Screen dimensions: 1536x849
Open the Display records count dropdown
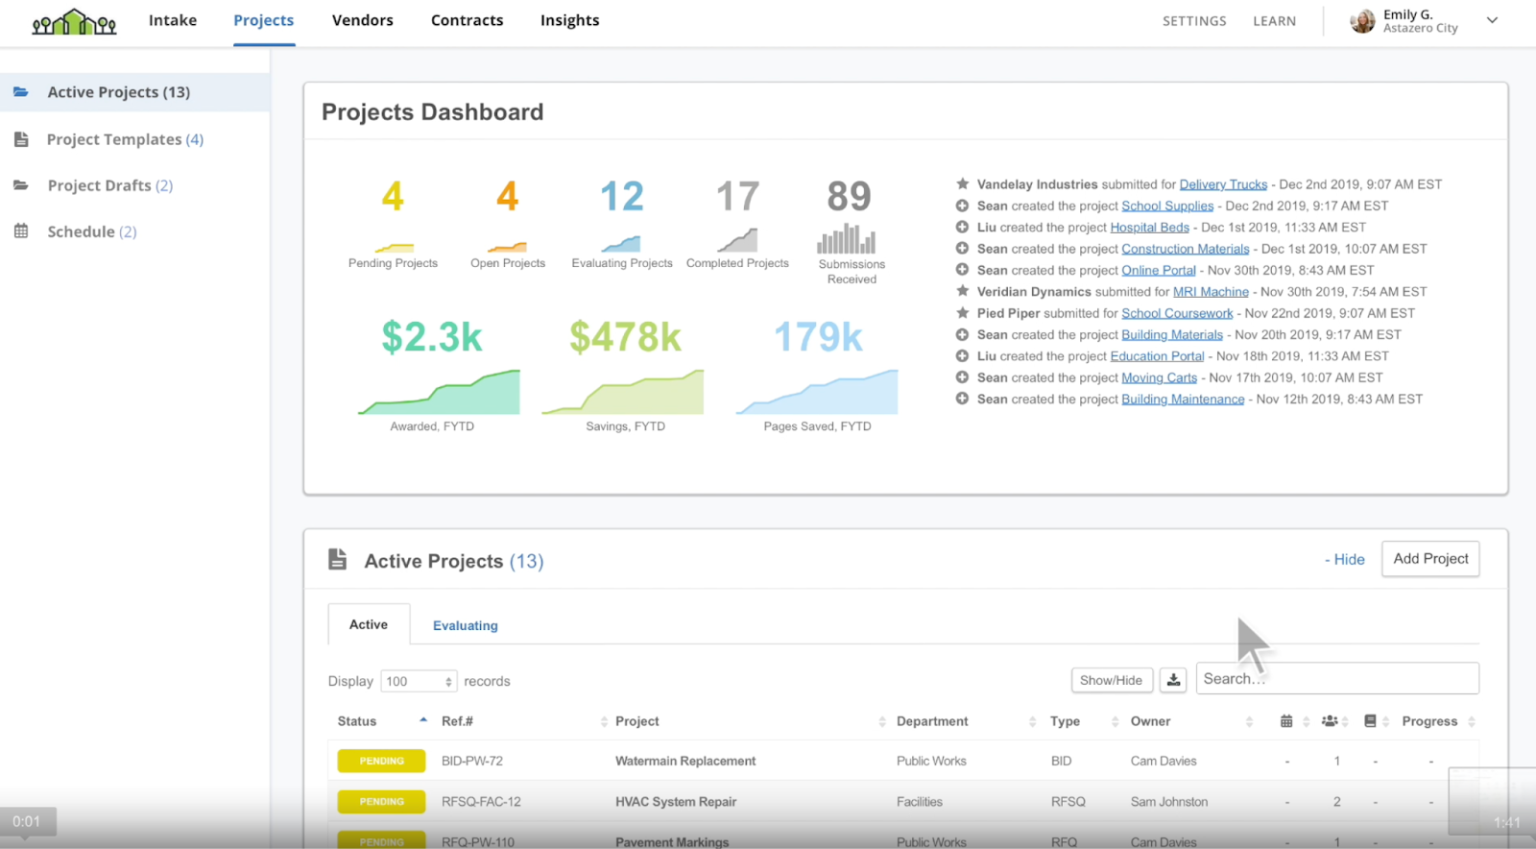pos(418,681)
